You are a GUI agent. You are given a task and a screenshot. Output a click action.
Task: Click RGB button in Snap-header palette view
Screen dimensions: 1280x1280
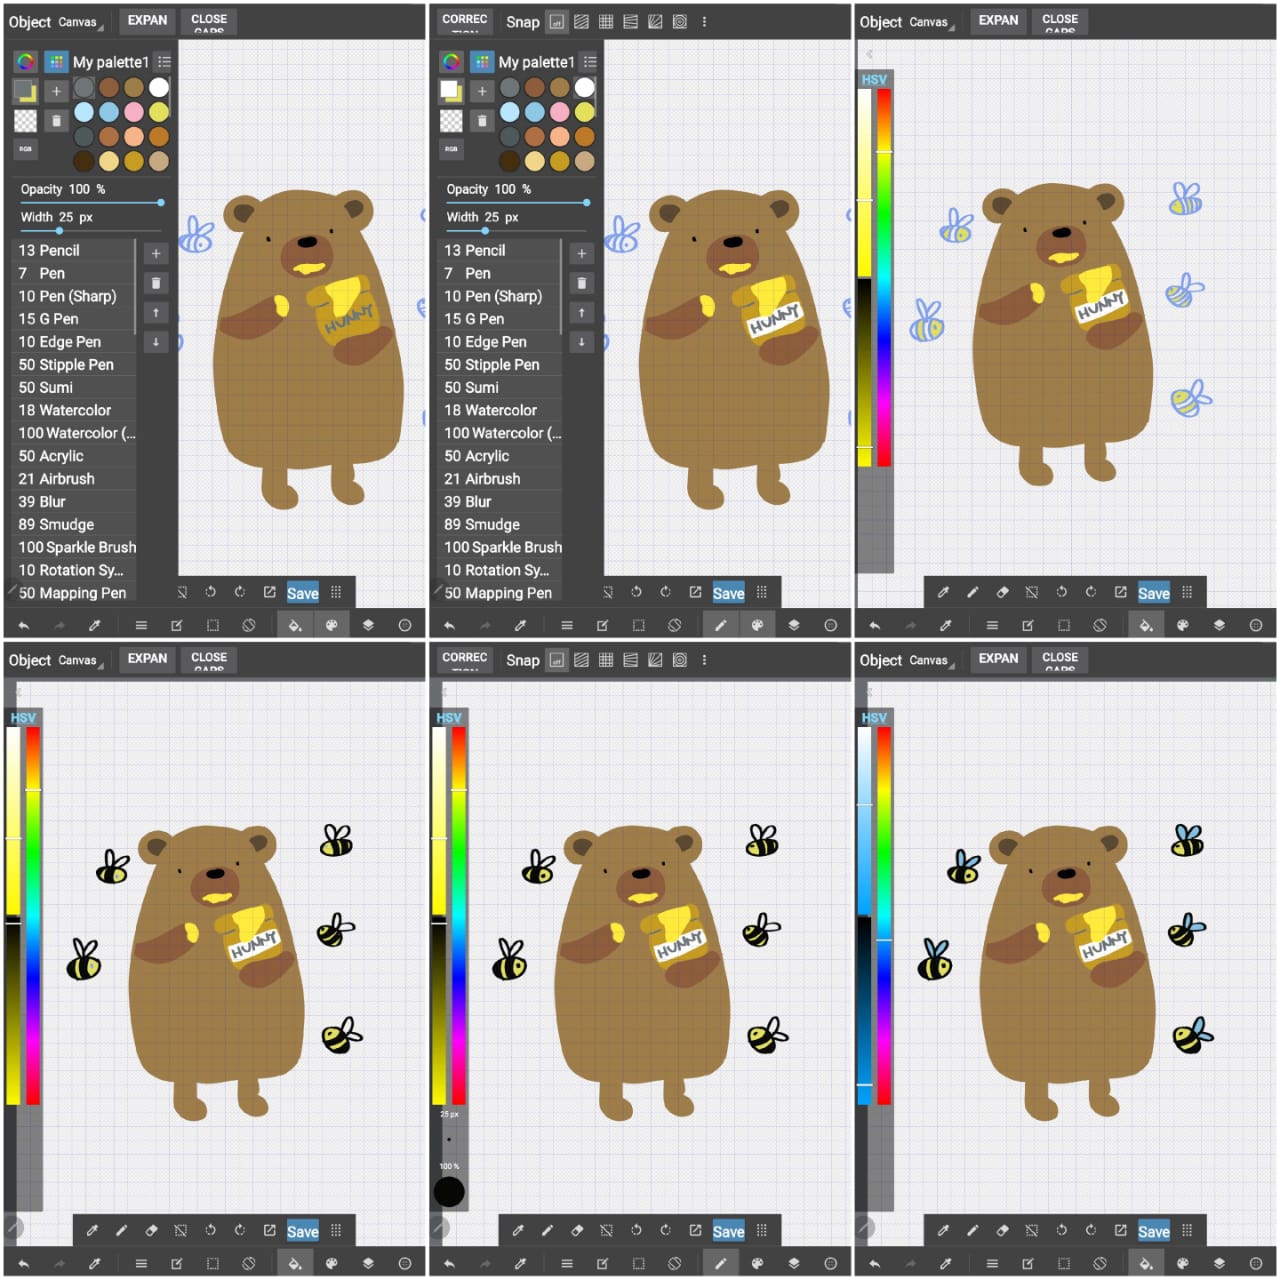click(451, 149)
